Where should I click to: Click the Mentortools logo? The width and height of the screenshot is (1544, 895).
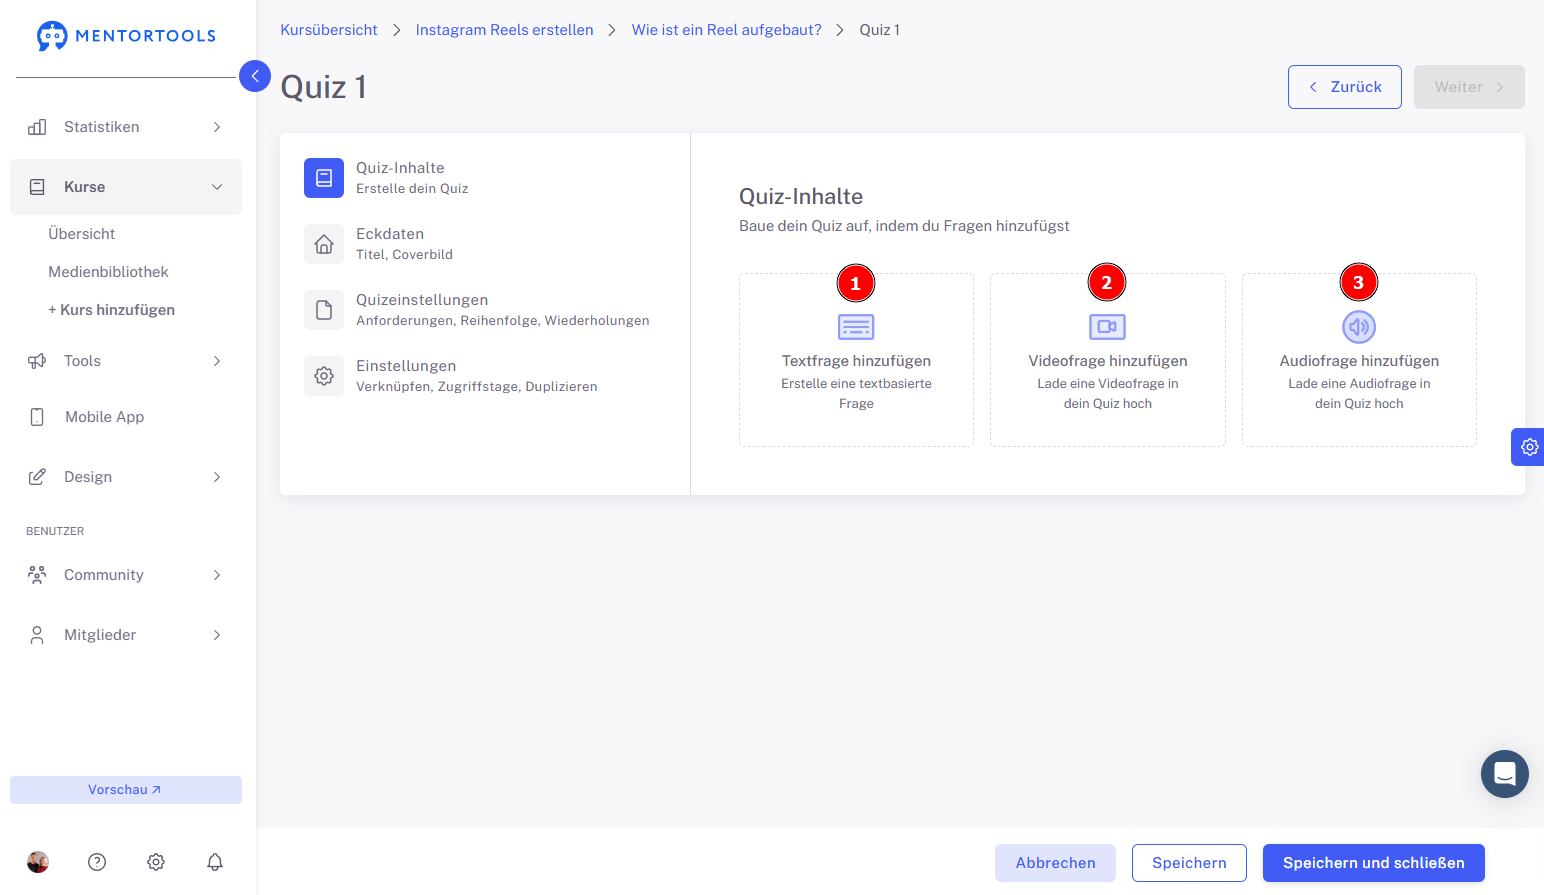pos(126,36)
